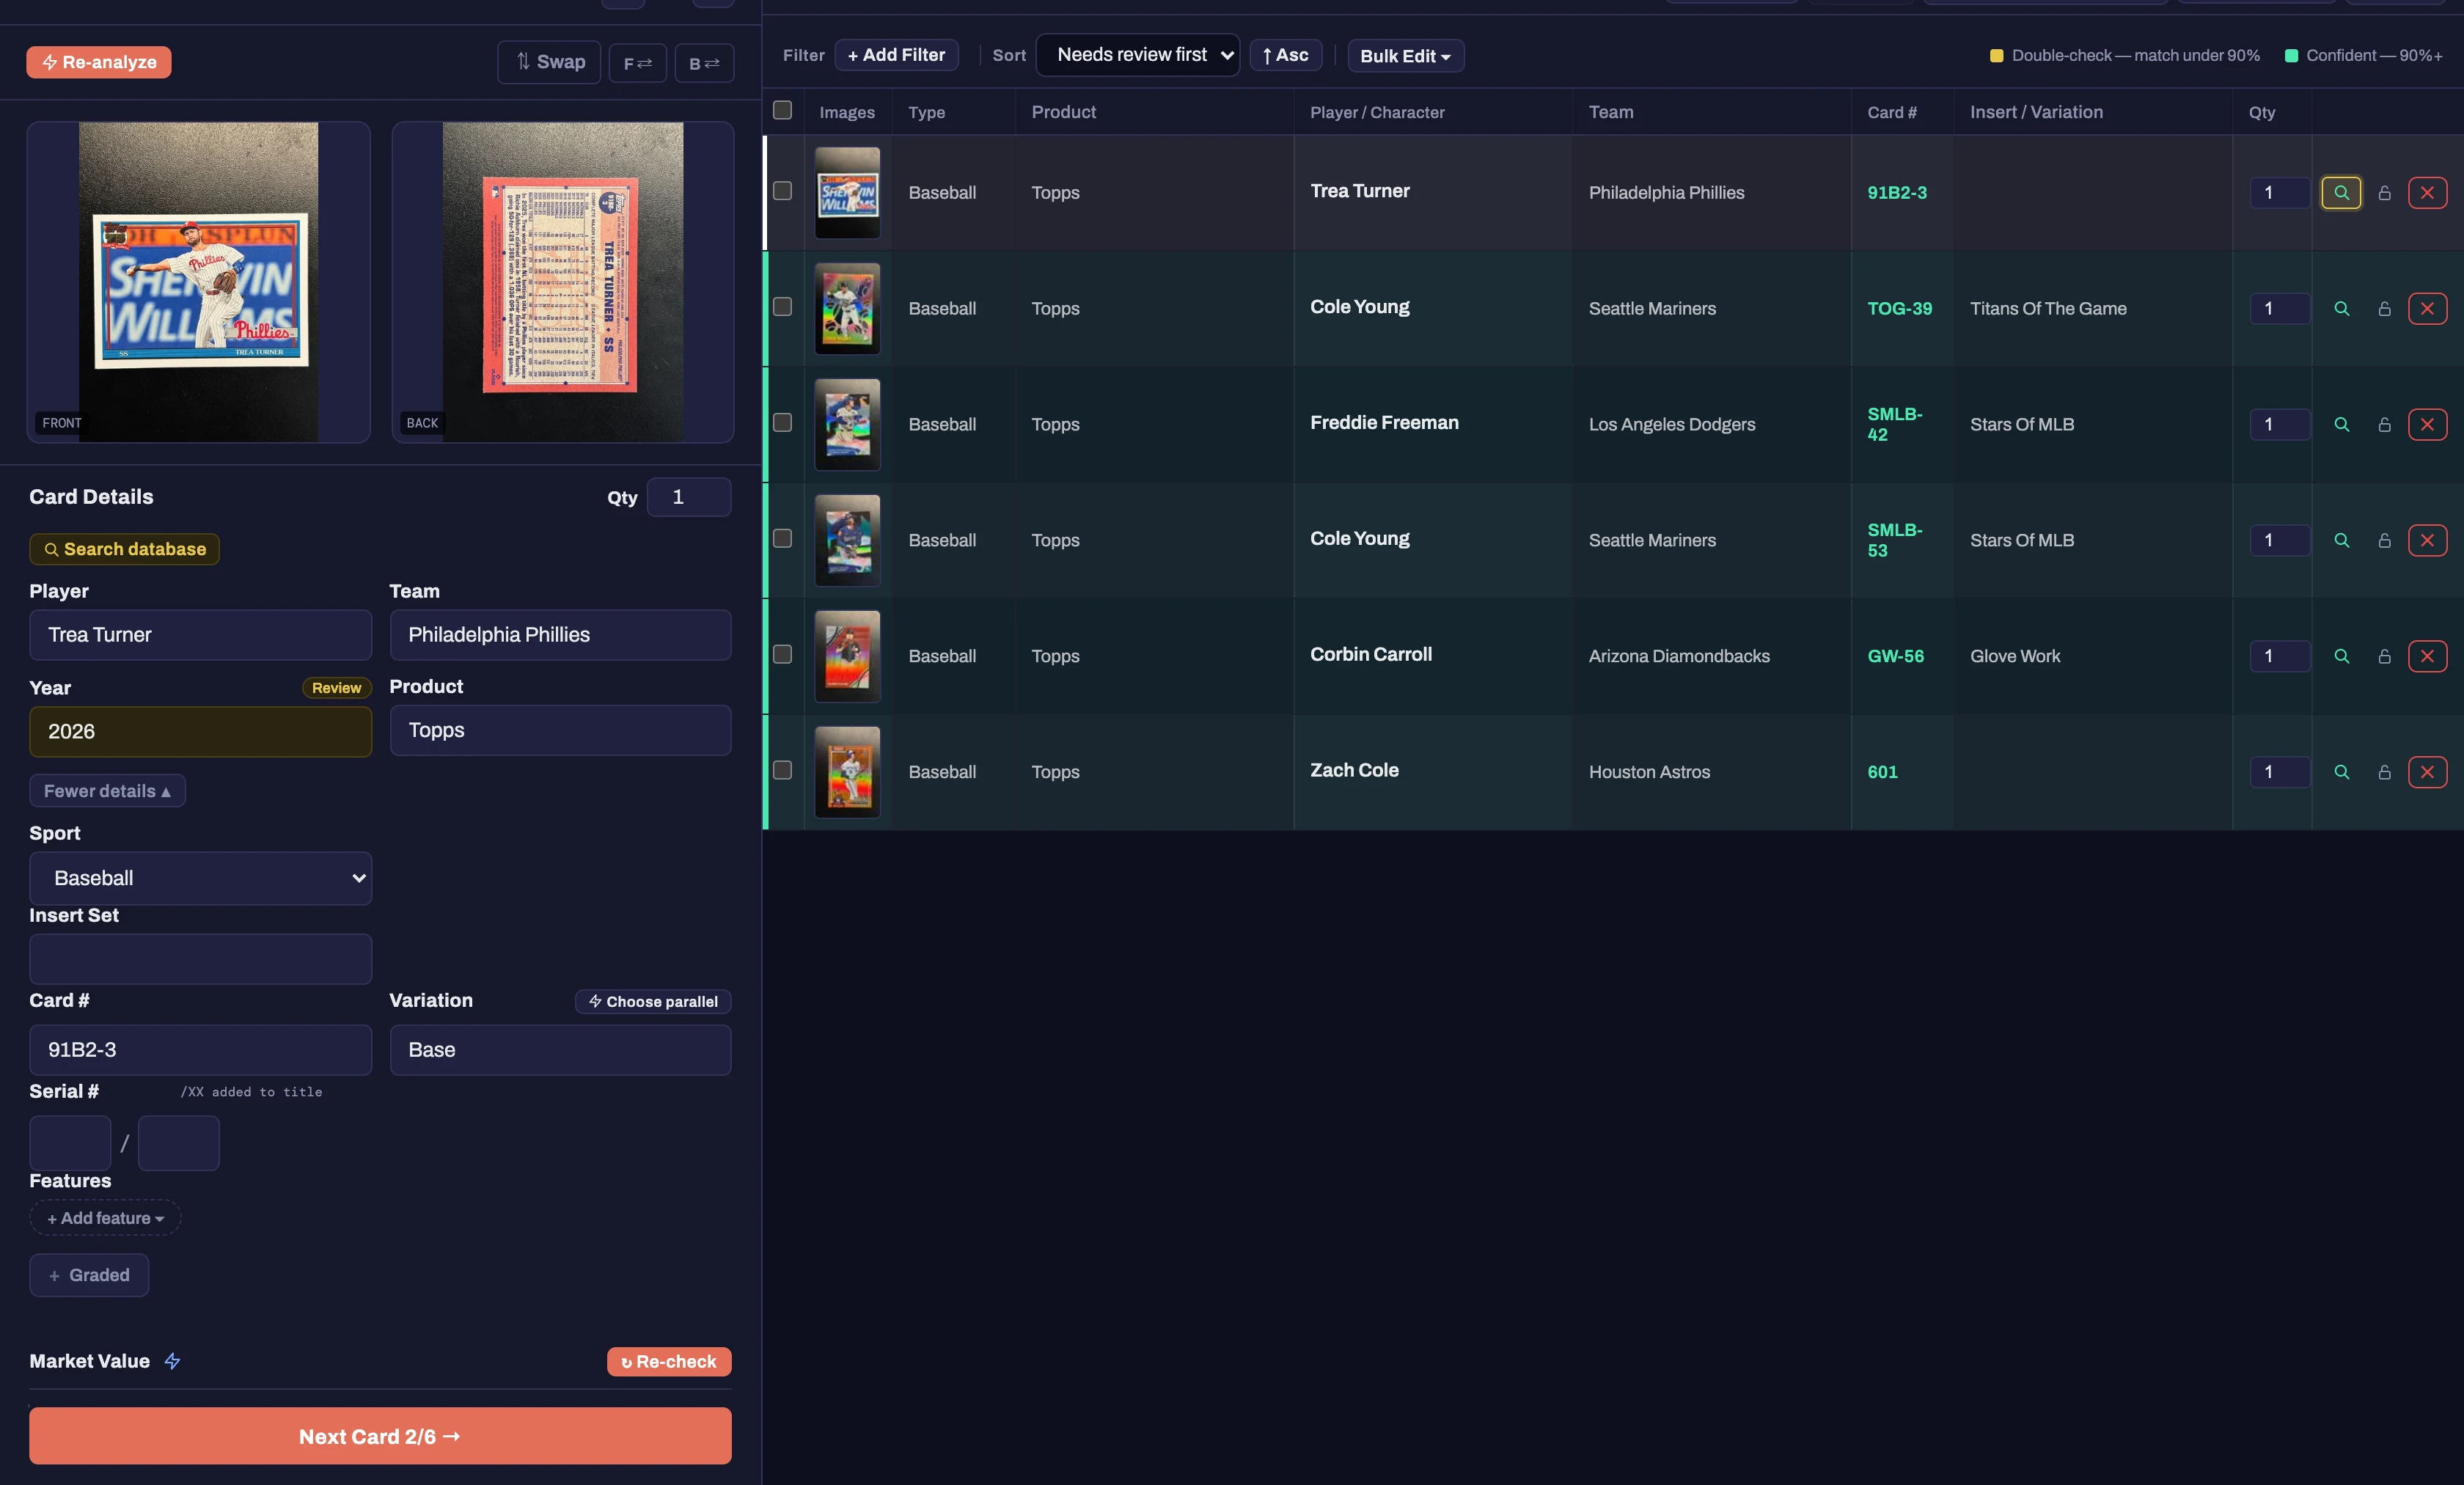Search database for Trea Turner row
The image size is (2464, 1485).
[x=2341, y=192]
